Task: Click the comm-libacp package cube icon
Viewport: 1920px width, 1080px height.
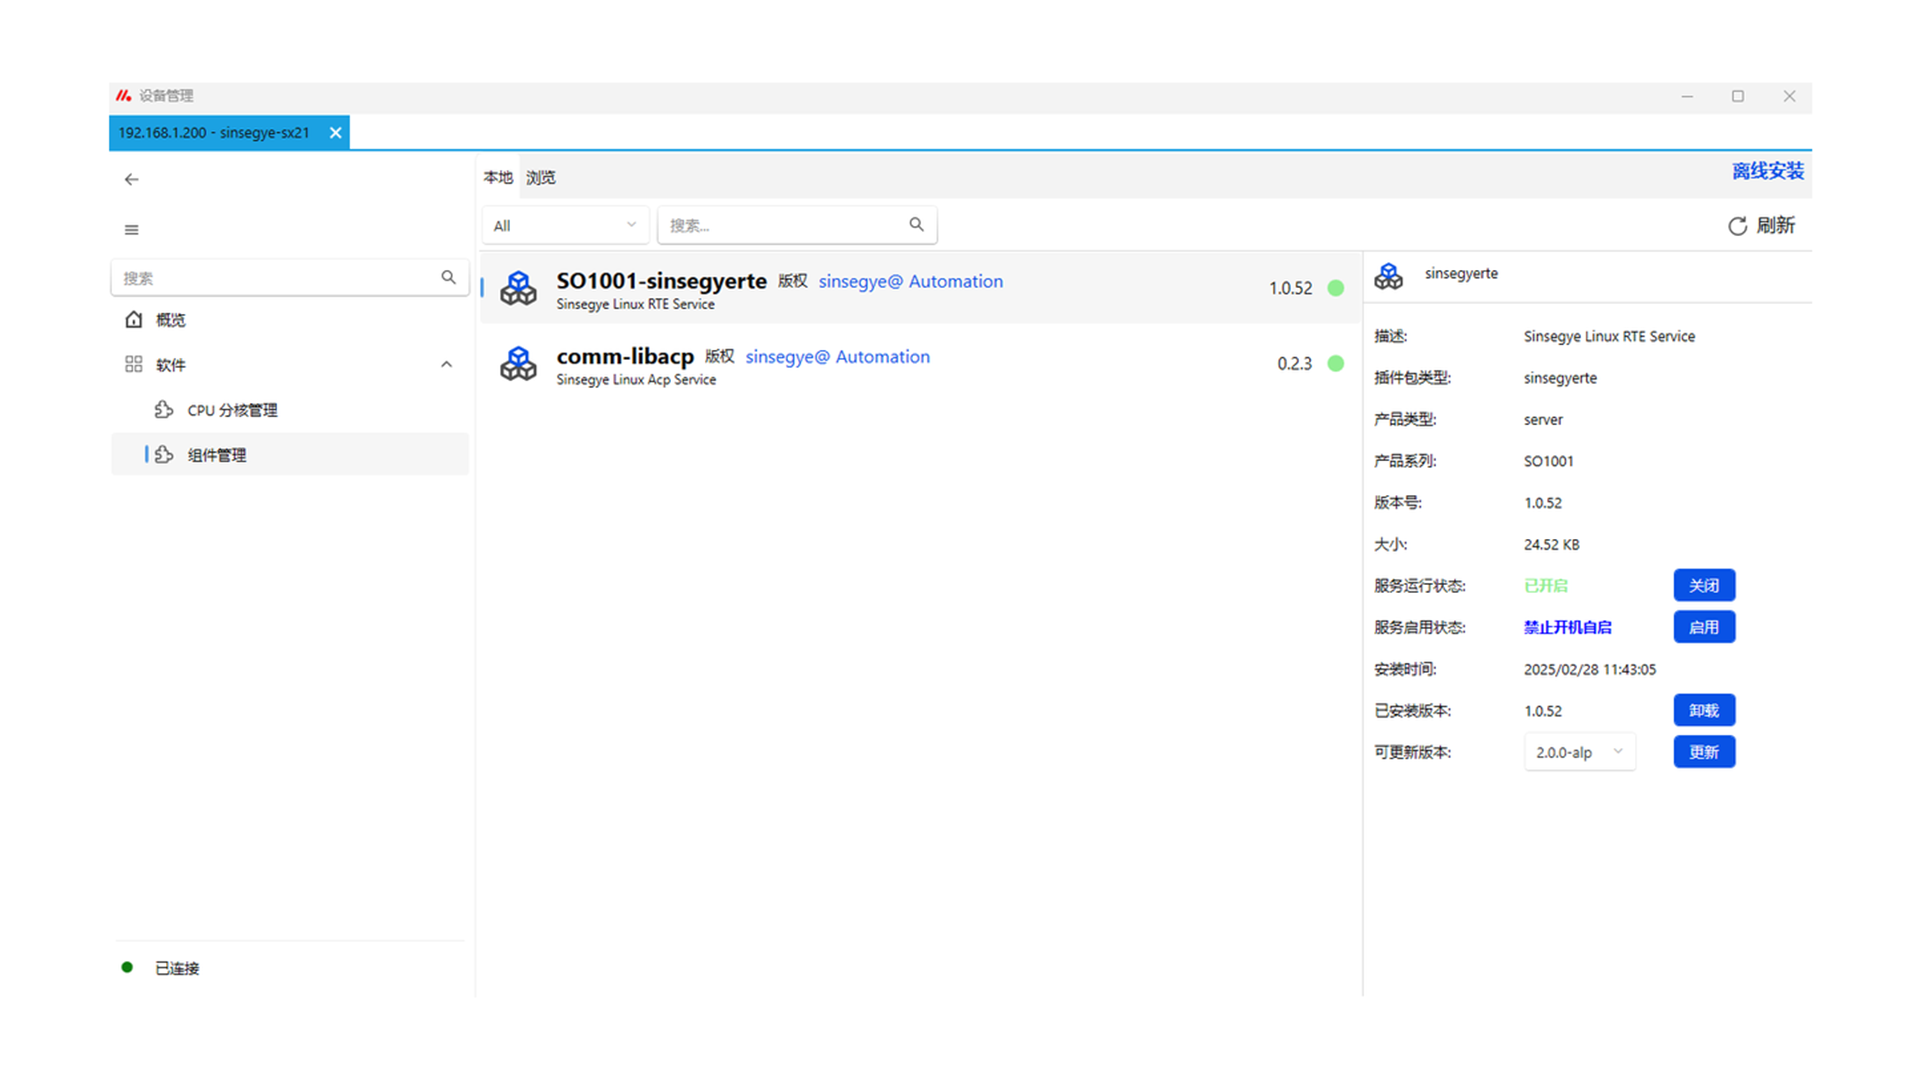Action: [x=518, y=364]
